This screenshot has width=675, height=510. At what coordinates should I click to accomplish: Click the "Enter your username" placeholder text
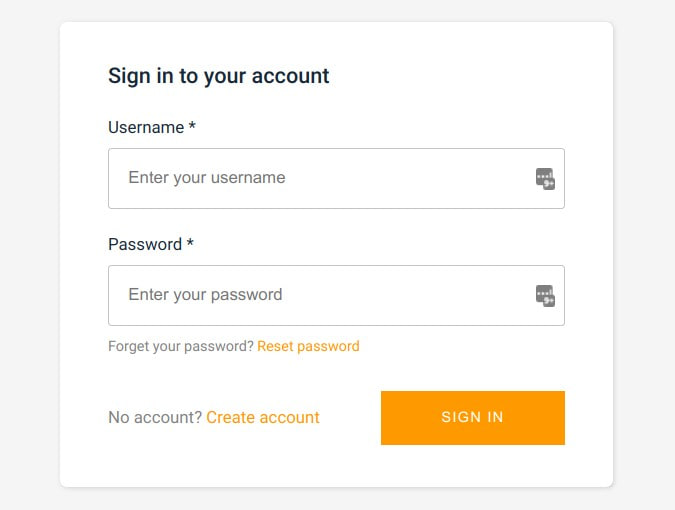(207, 178)
